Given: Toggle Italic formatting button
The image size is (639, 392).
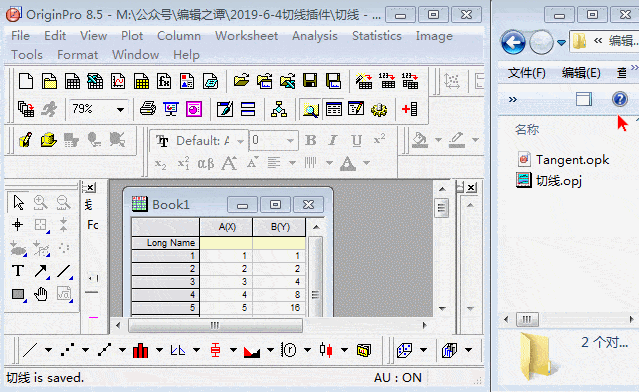Looking at the screenshot, I should [333, 141].
